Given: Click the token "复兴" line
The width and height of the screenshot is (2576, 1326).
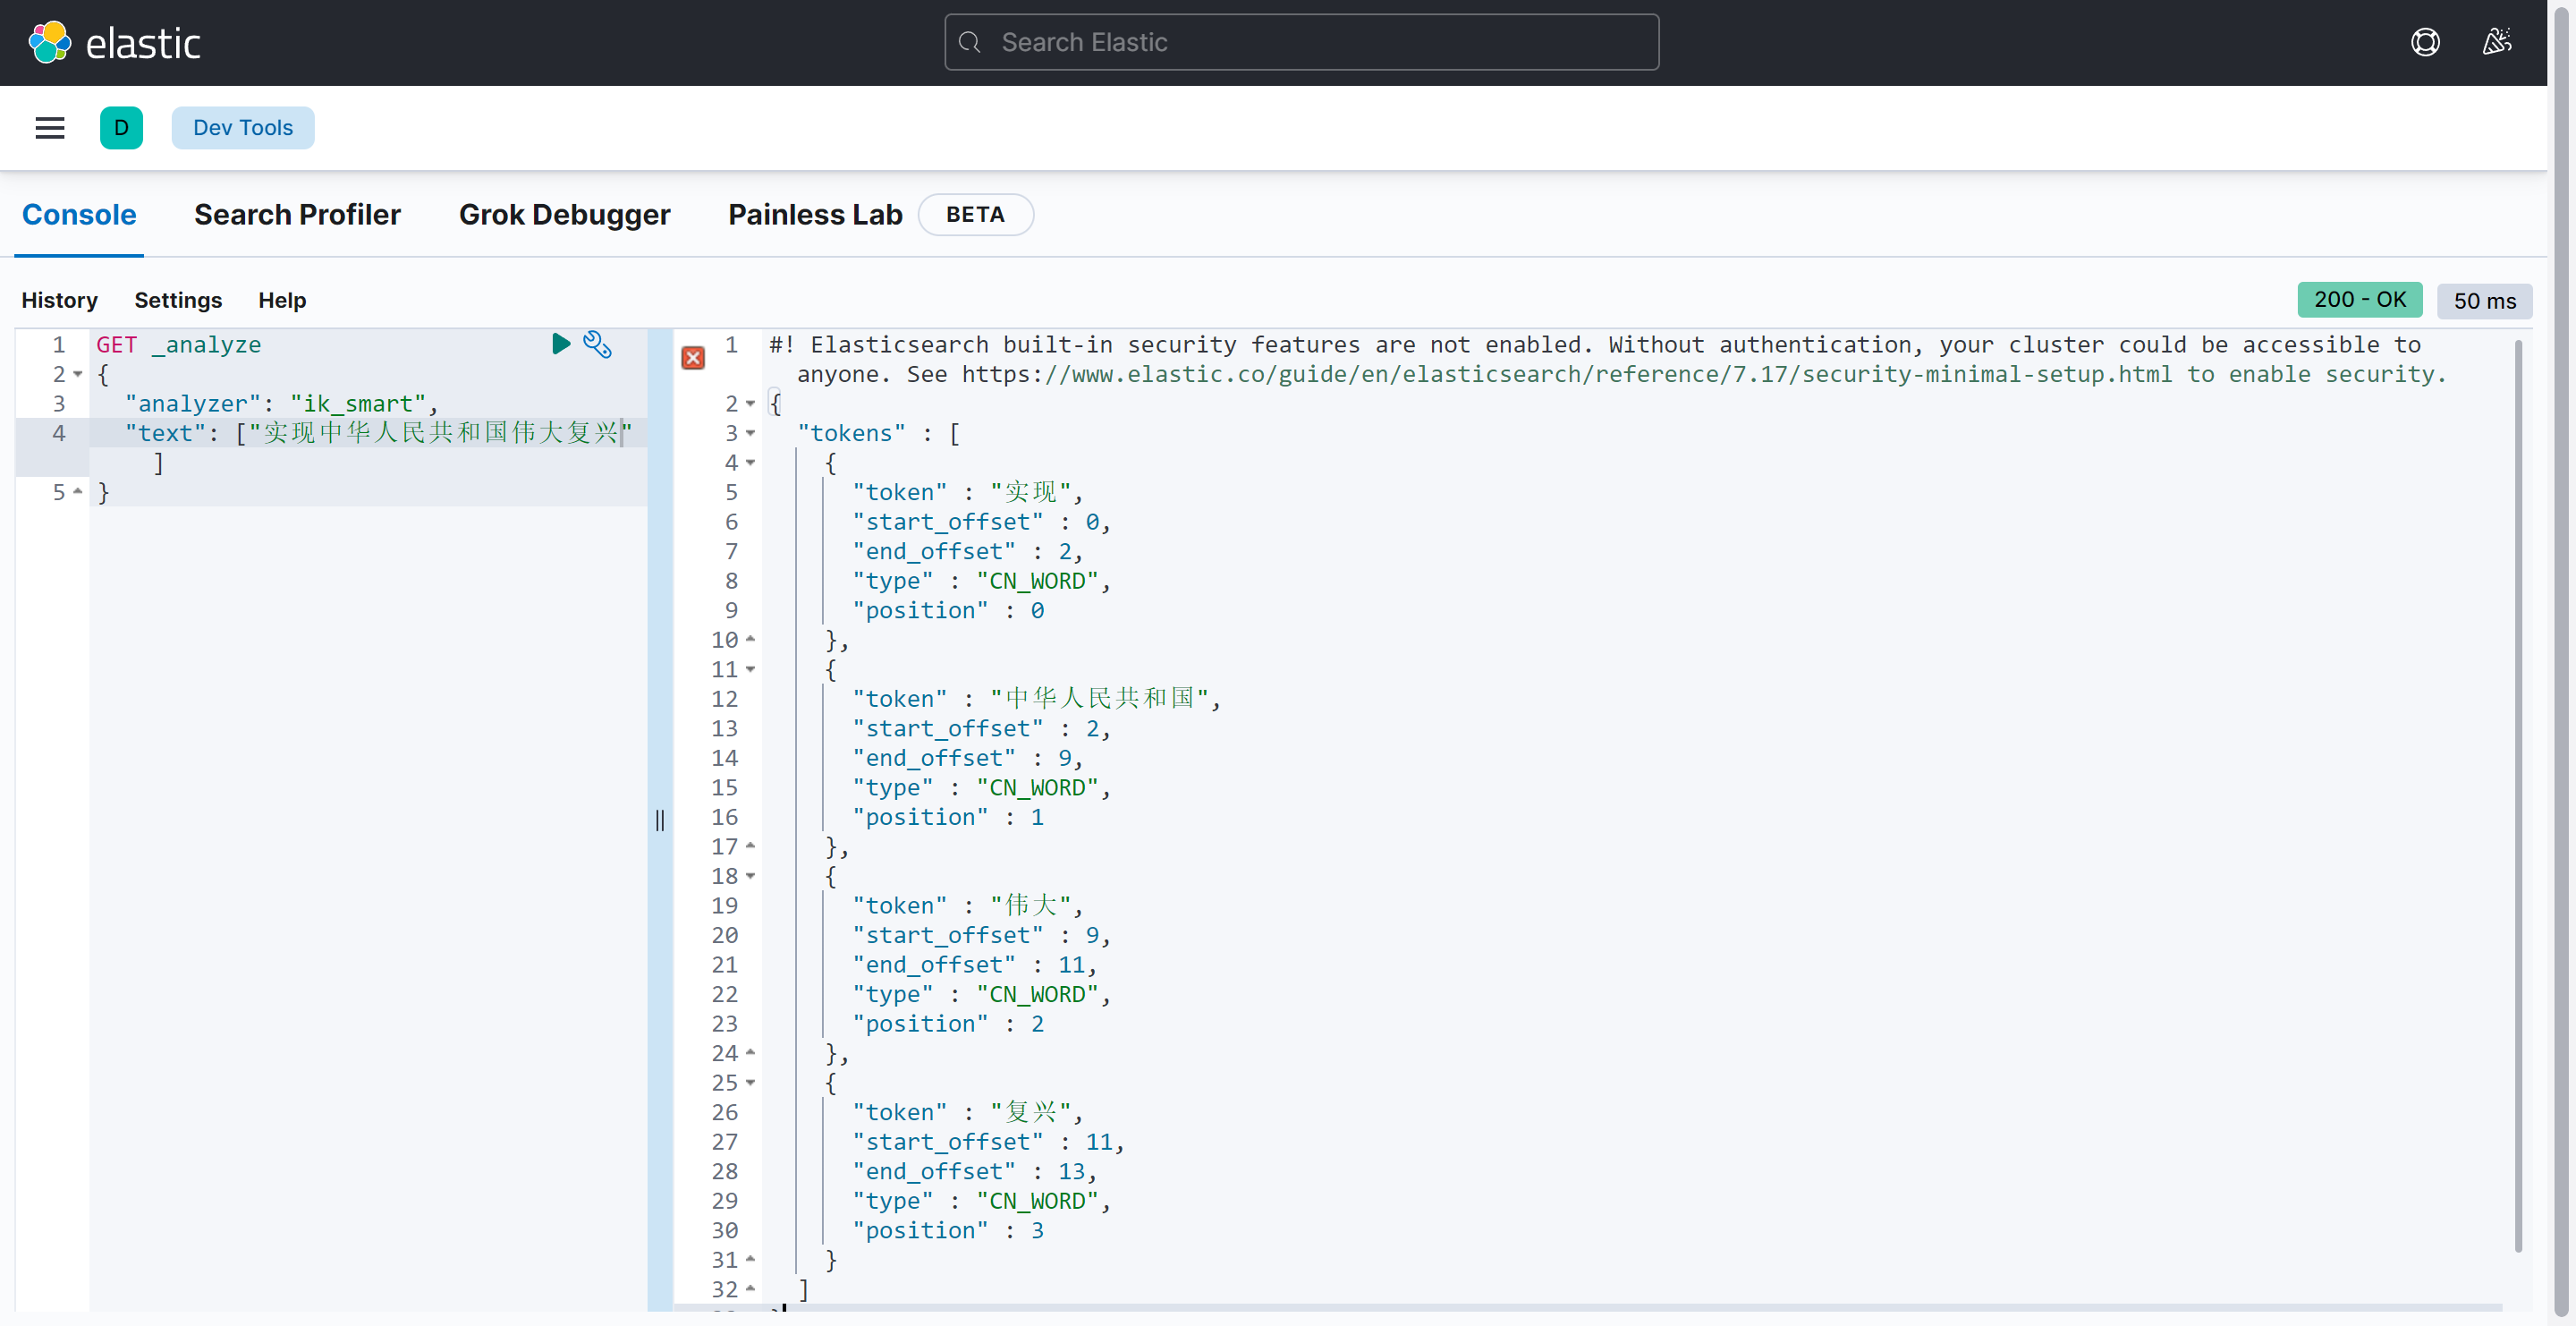Looking at the screenshot, I should (967, 1112).
